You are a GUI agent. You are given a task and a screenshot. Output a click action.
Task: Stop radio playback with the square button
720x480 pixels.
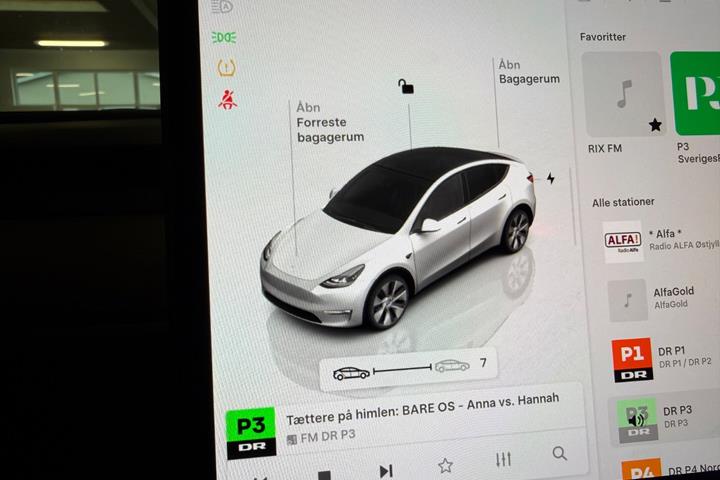click(x=325, y=475)
